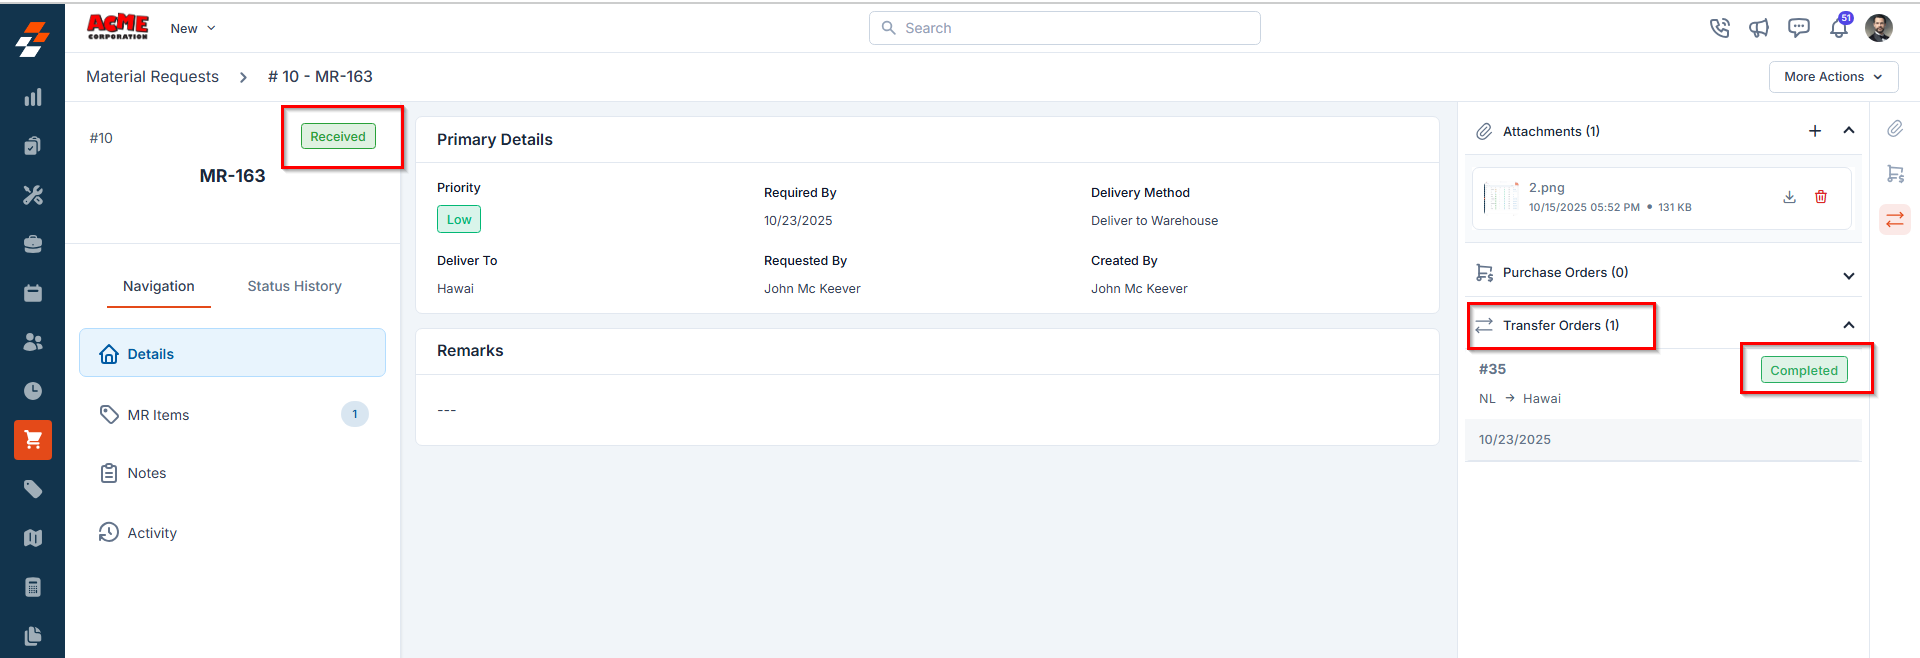Screen dimensions: 1920x658
Task: Delete the 2.png attachment
Action: pos(1821,197)
